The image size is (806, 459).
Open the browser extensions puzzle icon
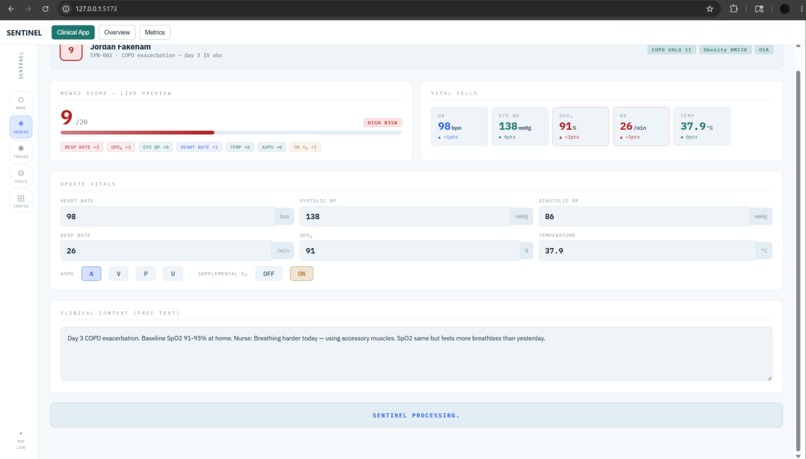(x=734, y=9)
